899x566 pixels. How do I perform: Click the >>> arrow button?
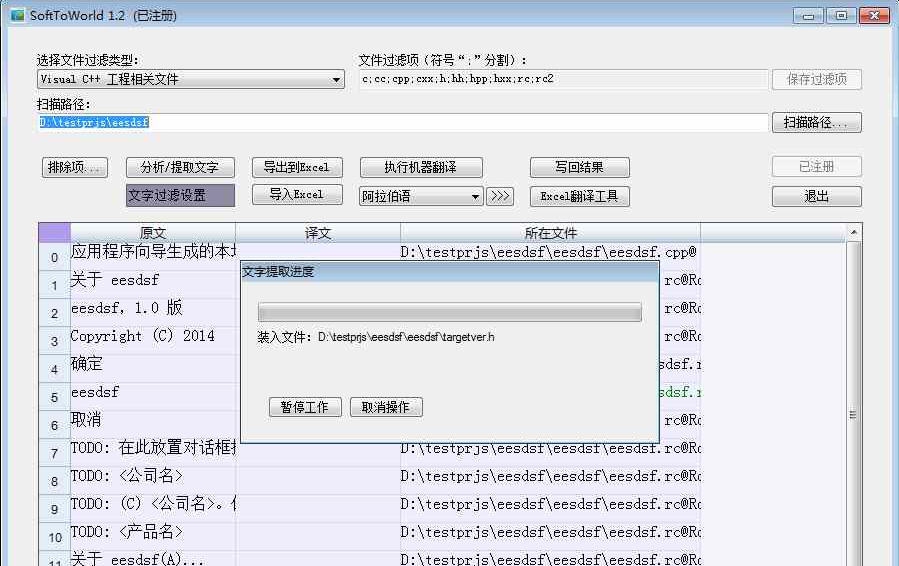pos(499,196)
